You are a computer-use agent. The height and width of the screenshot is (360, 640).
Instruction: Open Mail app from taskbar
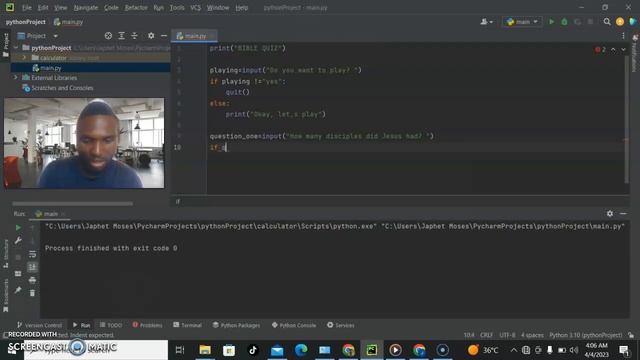pos(277,350)
